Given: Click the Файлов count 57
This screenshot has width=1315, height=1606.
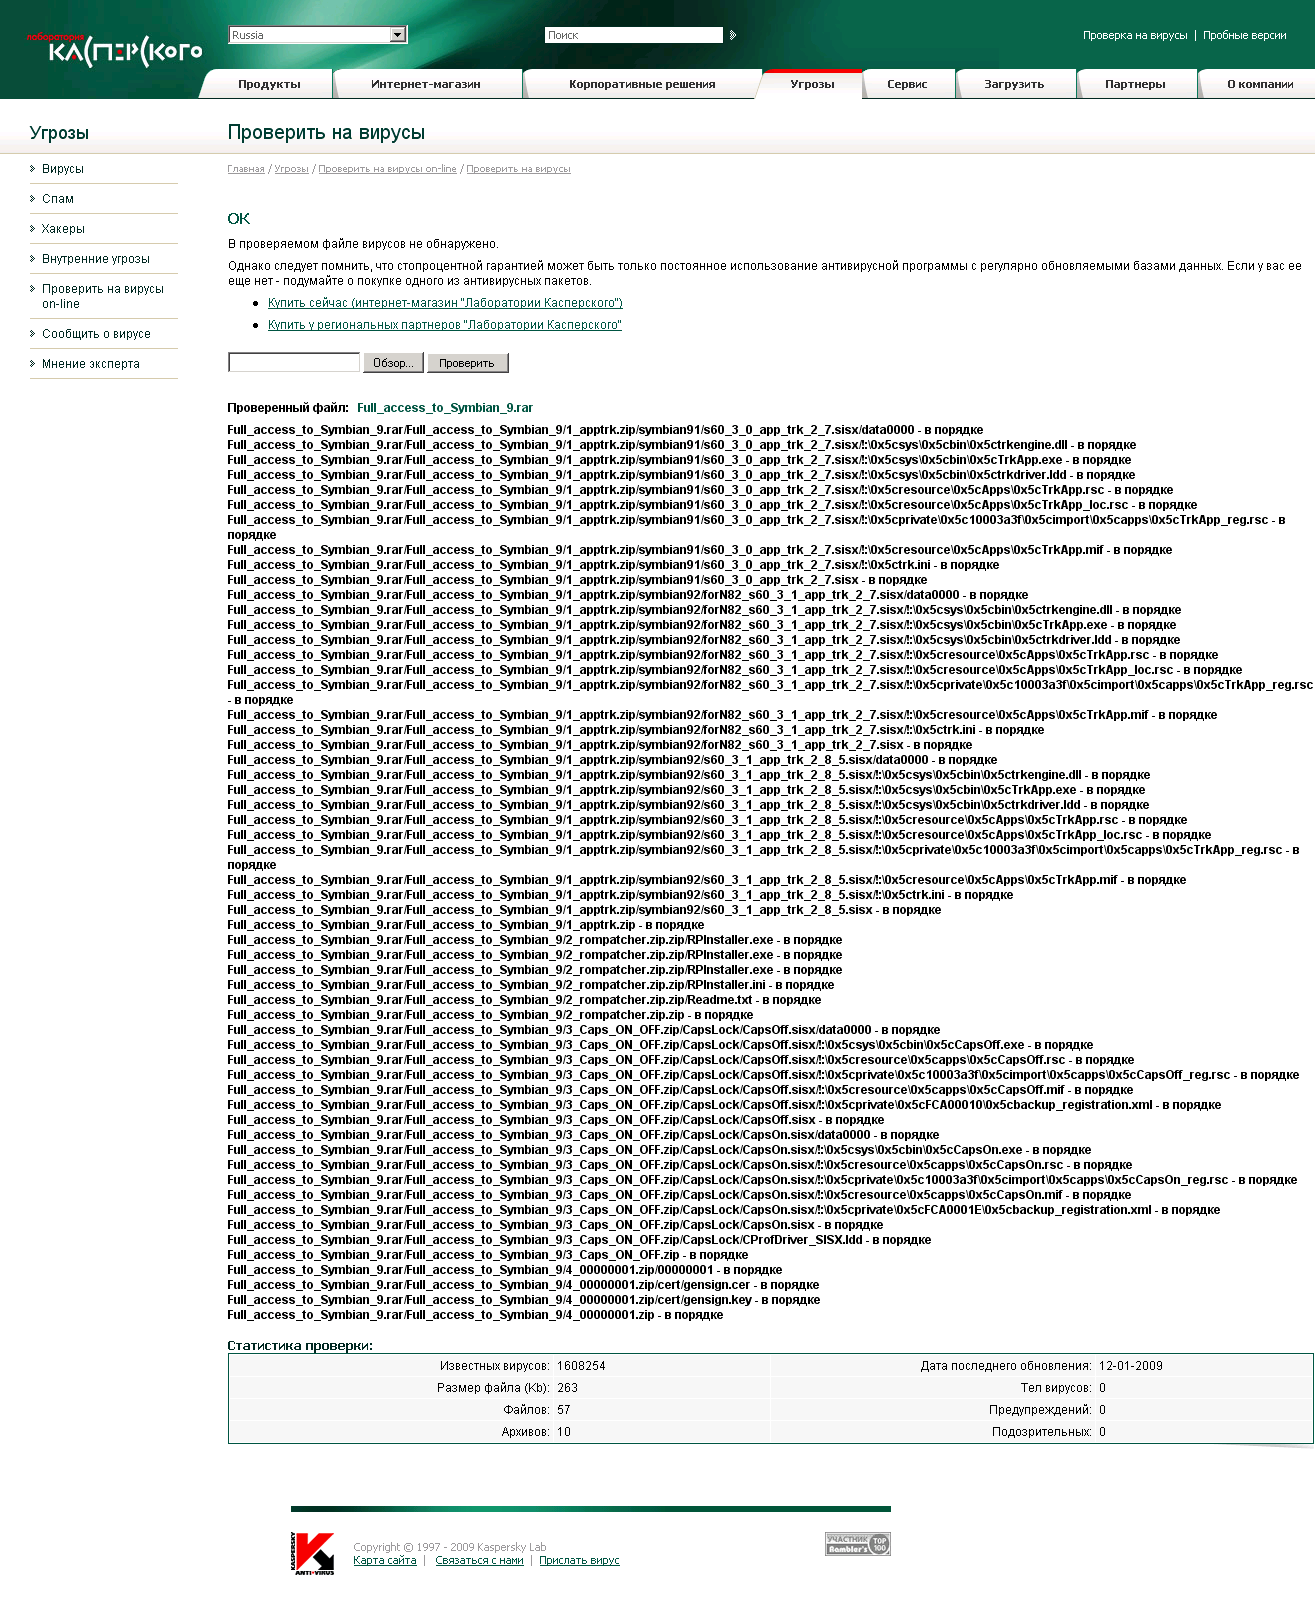Looking at the screenshot, I should [x=564, y=1410].
